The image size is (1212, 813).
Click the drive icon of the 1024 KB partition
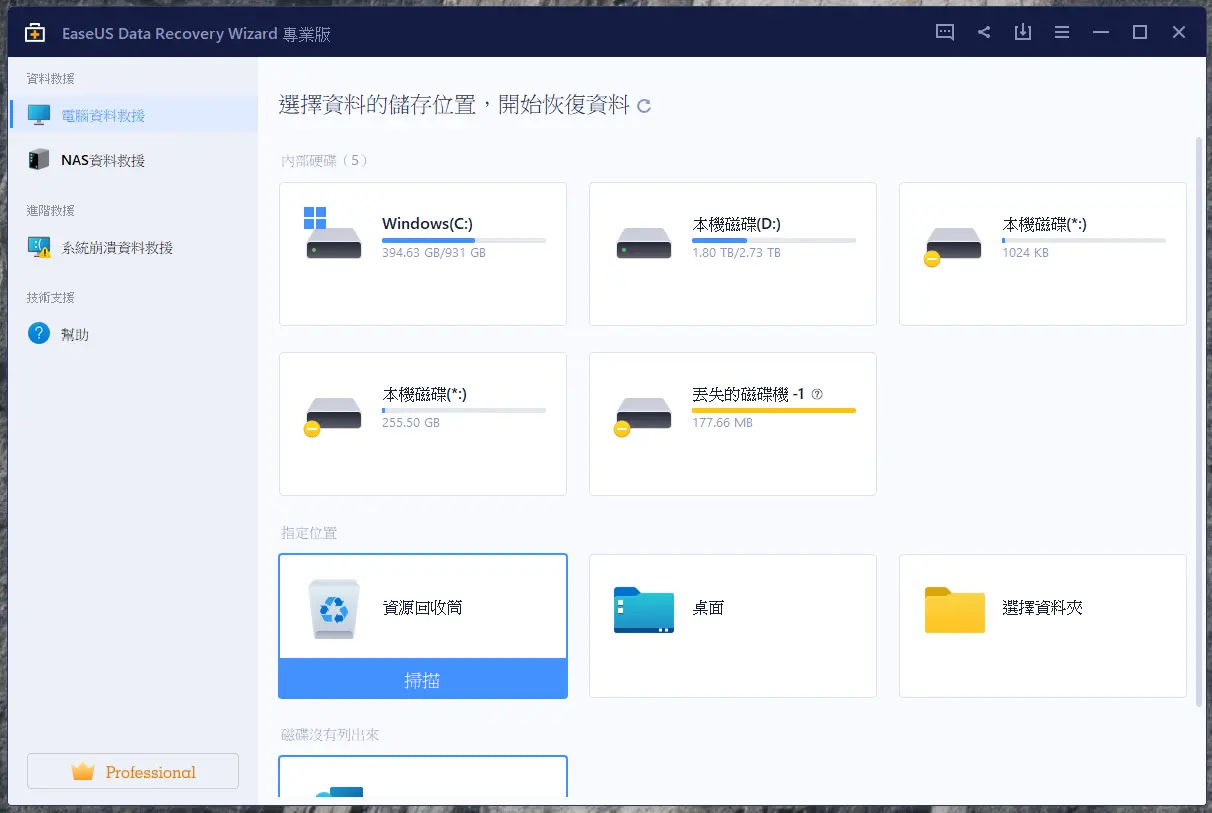[x=953, y=245]
